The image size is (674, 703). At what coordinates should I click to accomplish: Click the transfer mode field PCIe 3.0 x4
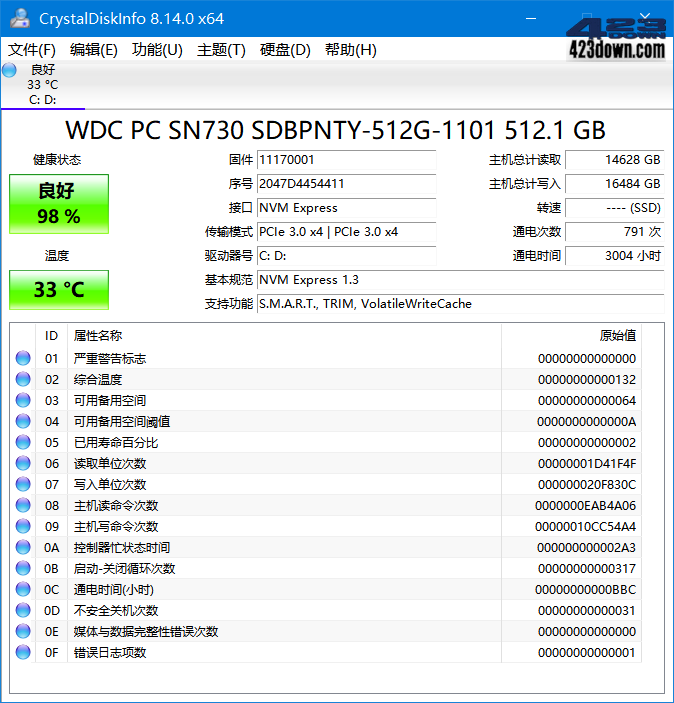[346, 232]
